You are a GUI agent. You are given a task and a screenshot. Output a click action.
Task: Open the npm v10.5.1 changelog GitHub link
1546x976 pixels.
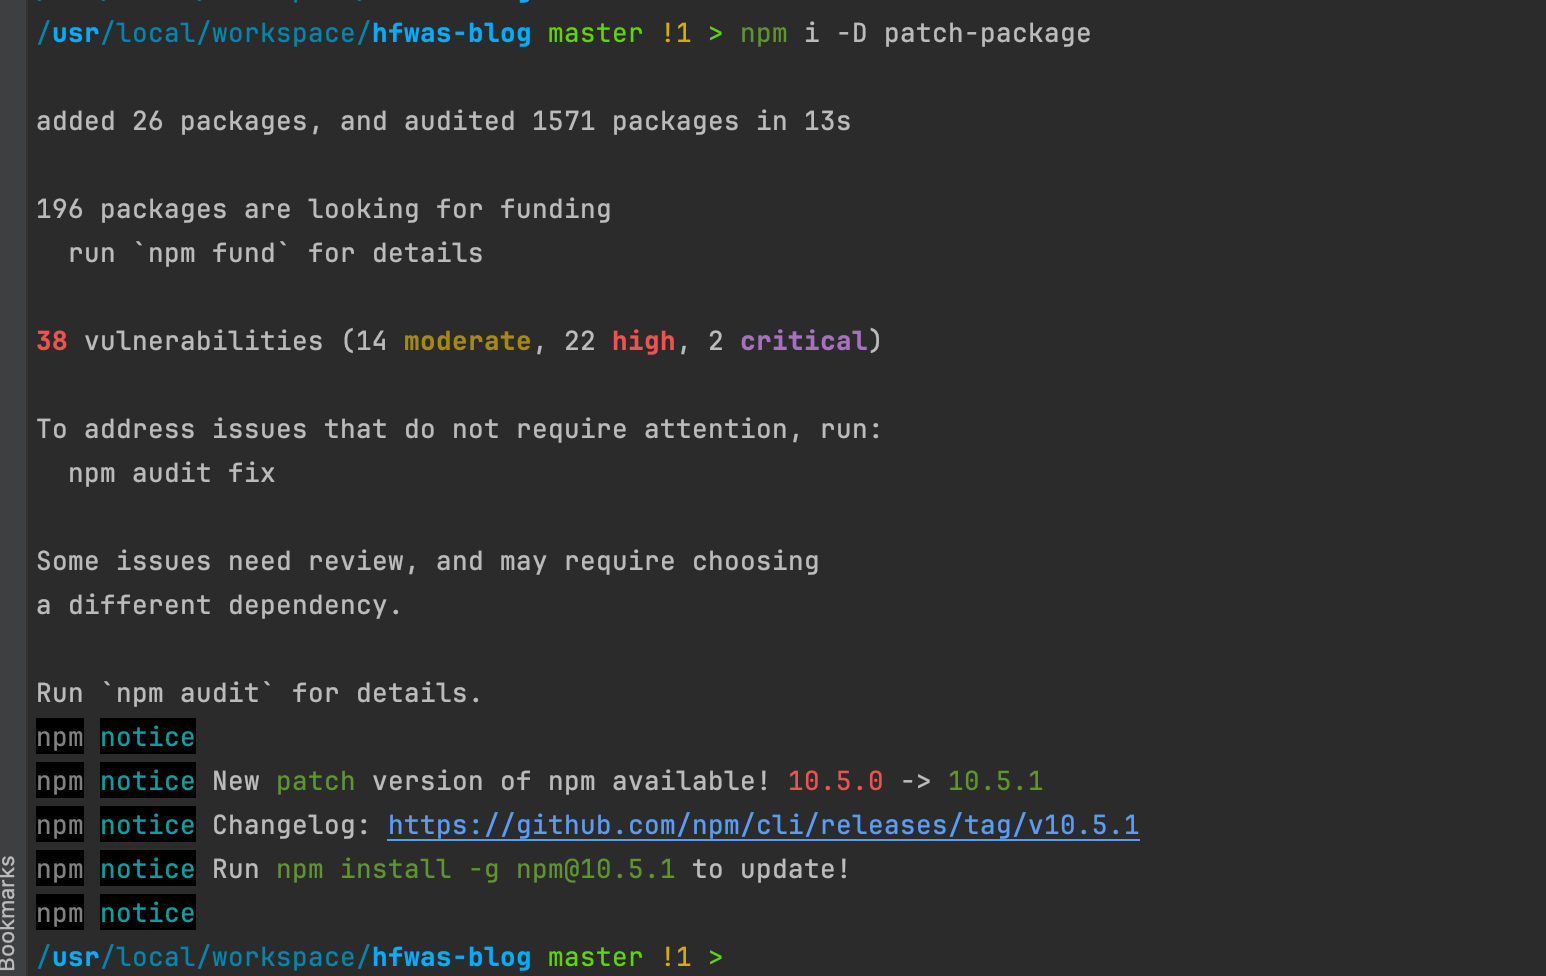tap(763, 825)
